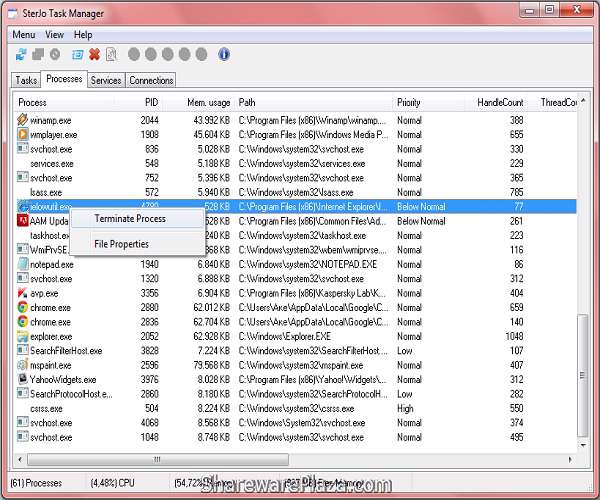Click the red X terminate toolbar icon
600x500 pixels.
click(94, 54)
